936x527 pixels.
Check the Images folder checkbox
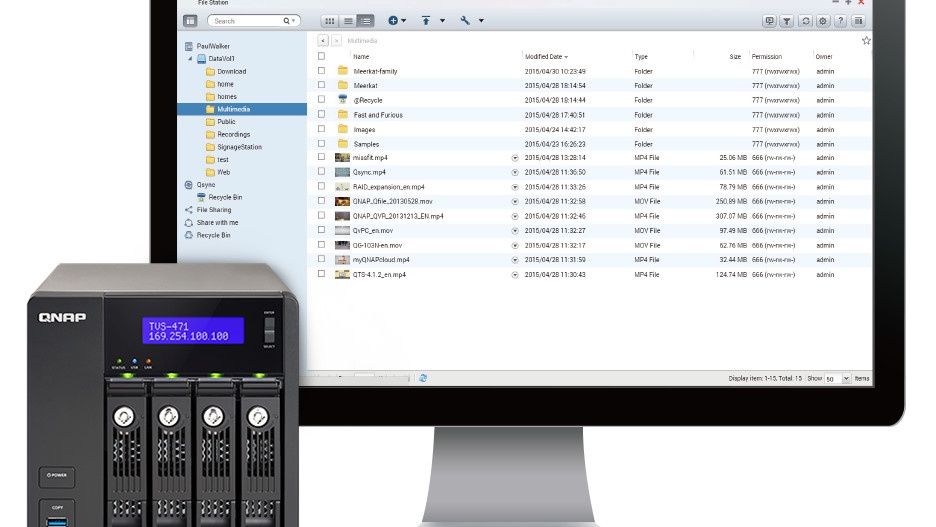click(321, 129)
